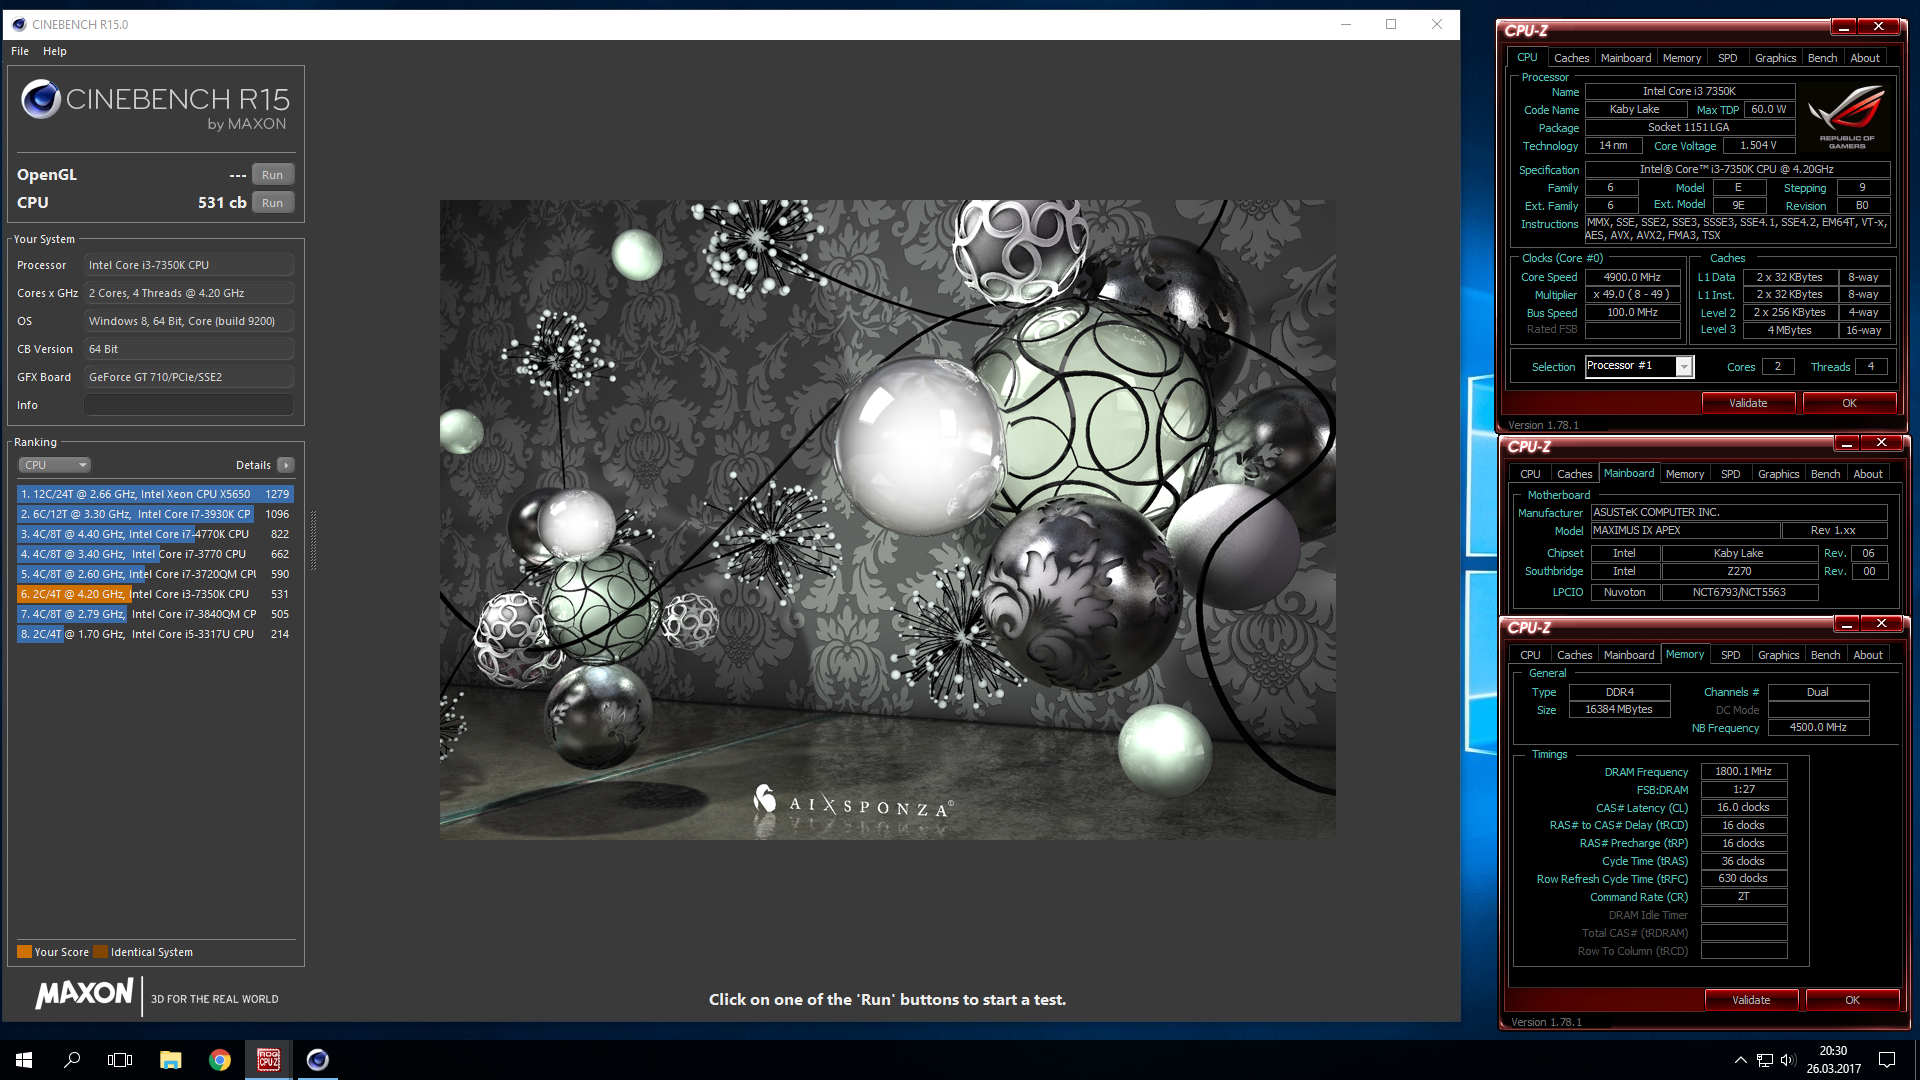Click the Cinebench title bar app icon

click(x=19, y=24)
